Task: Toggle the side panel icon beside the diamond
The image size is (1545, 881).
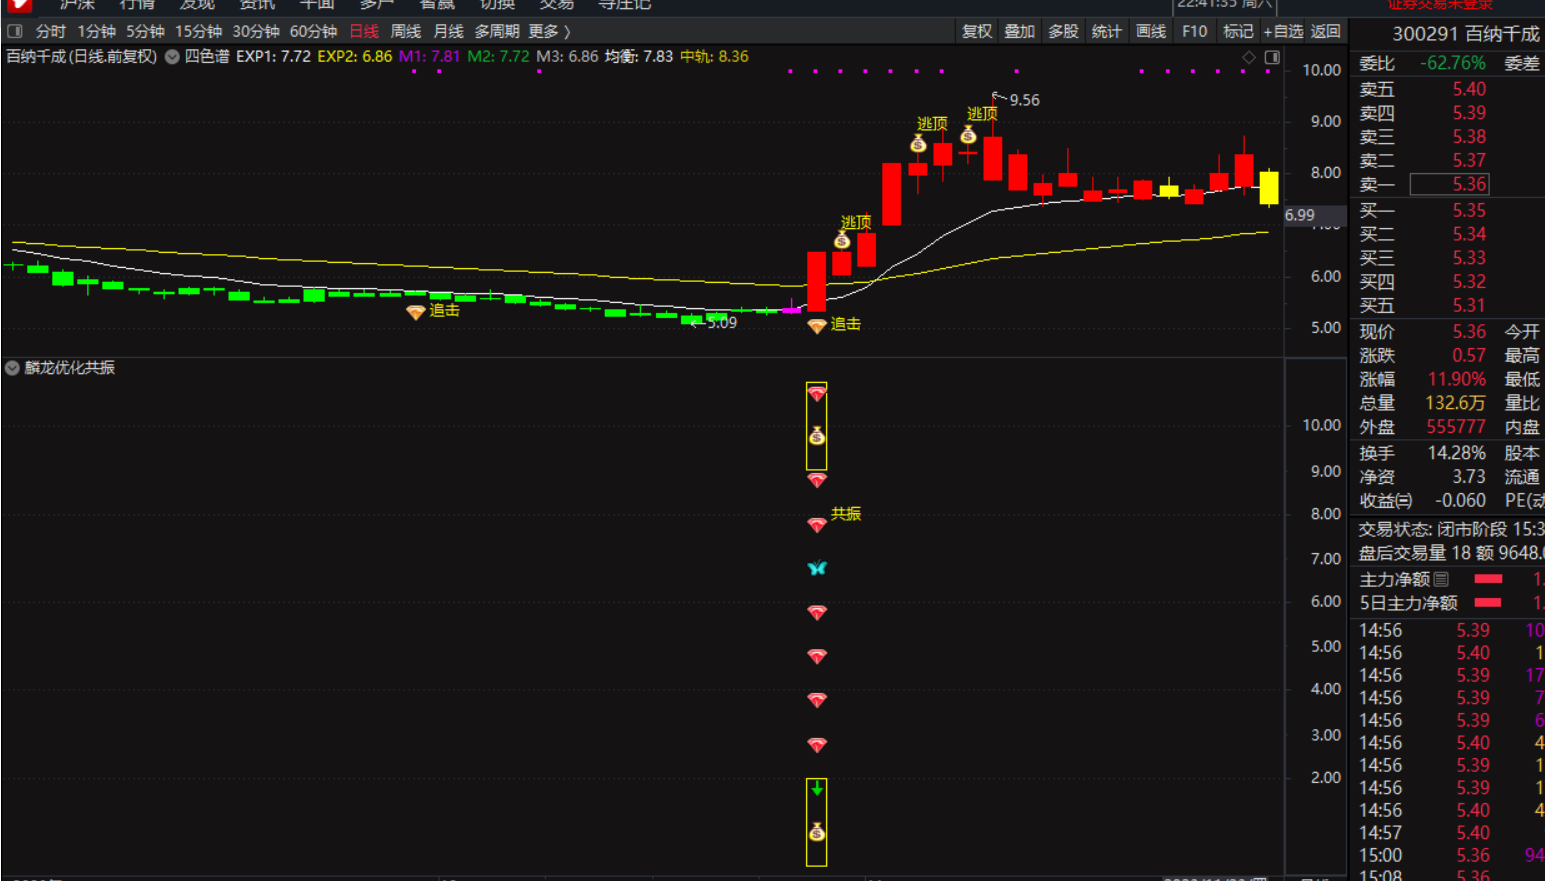Action: click(1272, 58)
